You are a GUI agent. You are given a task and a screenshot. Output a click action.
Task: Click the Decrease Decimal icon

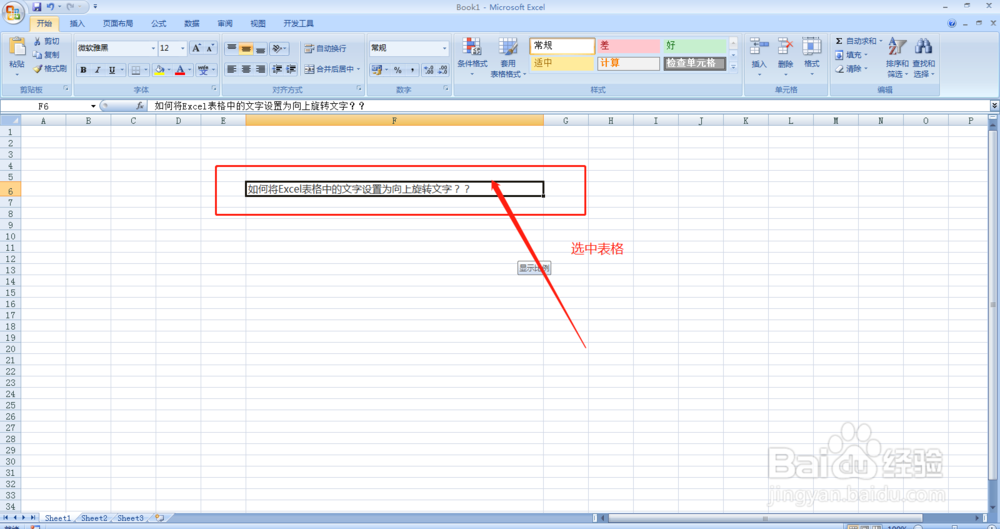coord(443,70)
